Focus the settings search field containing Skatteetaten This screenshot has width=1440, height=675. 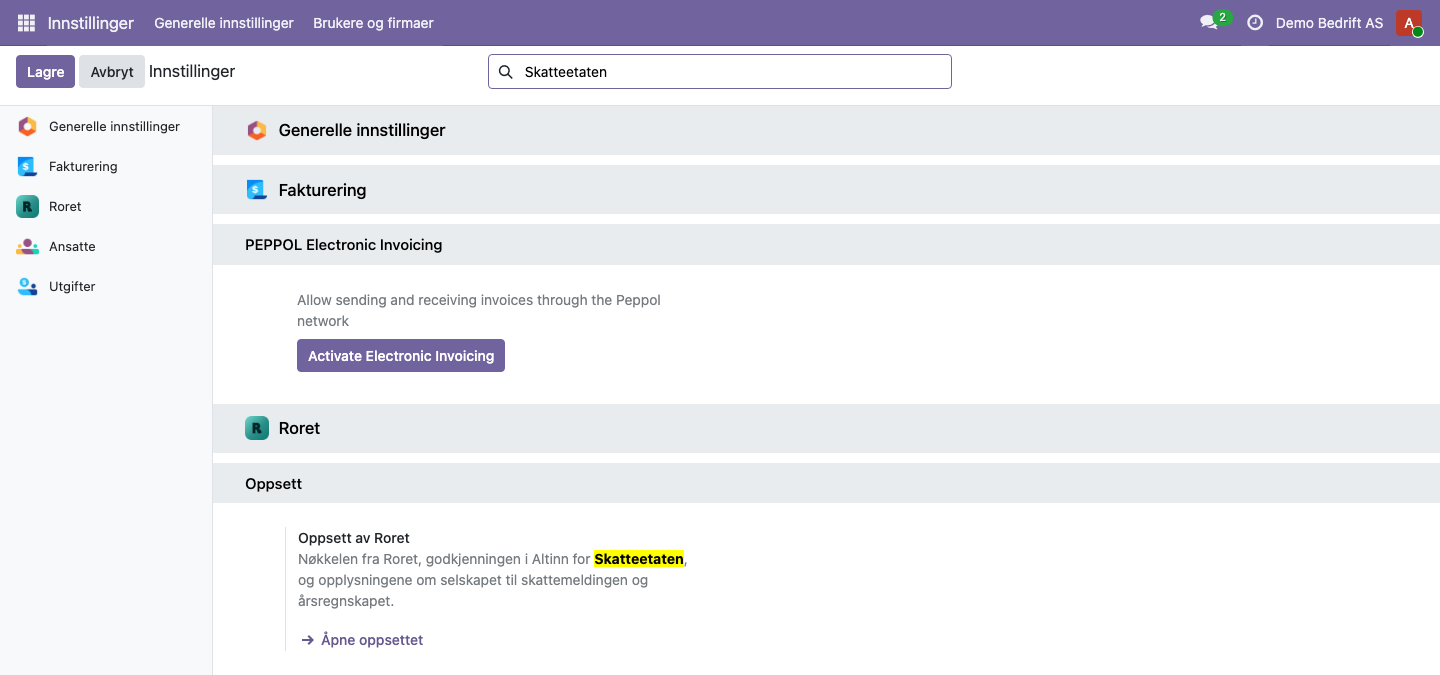720,72
